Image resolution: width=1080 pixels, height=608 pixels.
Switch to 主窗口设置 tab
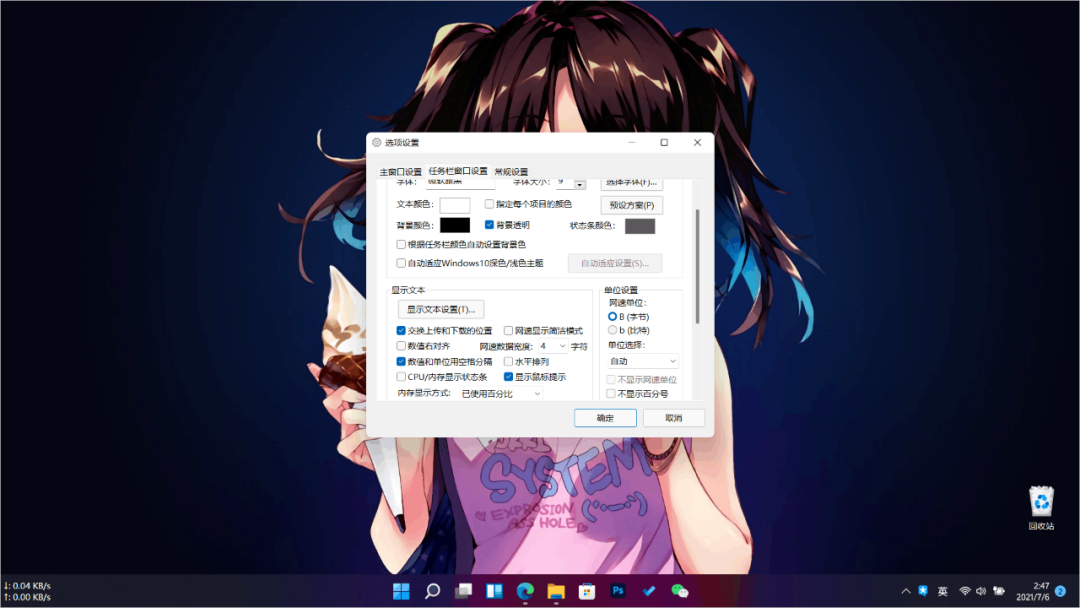pos(401,171)
